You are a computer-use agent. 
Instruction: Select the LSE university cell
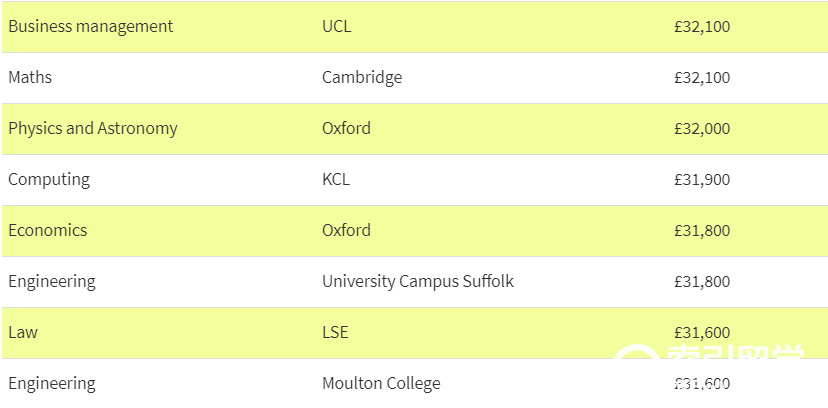pos(335,333)
